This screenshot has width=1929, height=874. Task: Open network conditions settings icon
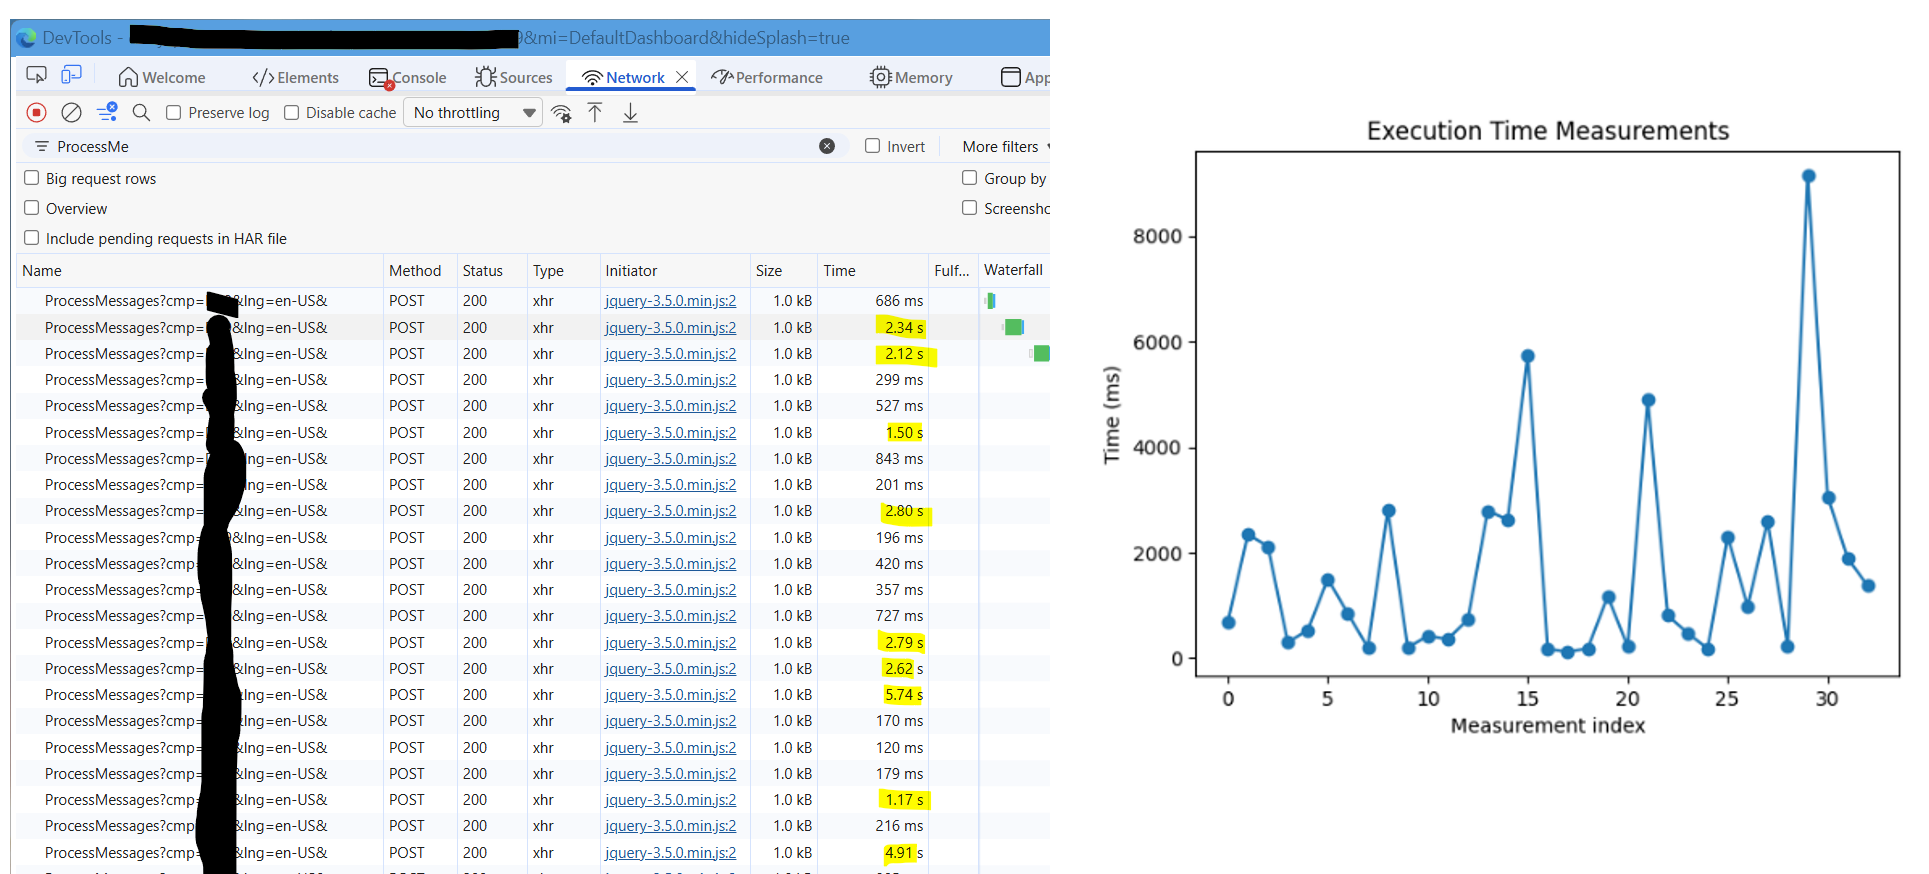pos(562,113)
